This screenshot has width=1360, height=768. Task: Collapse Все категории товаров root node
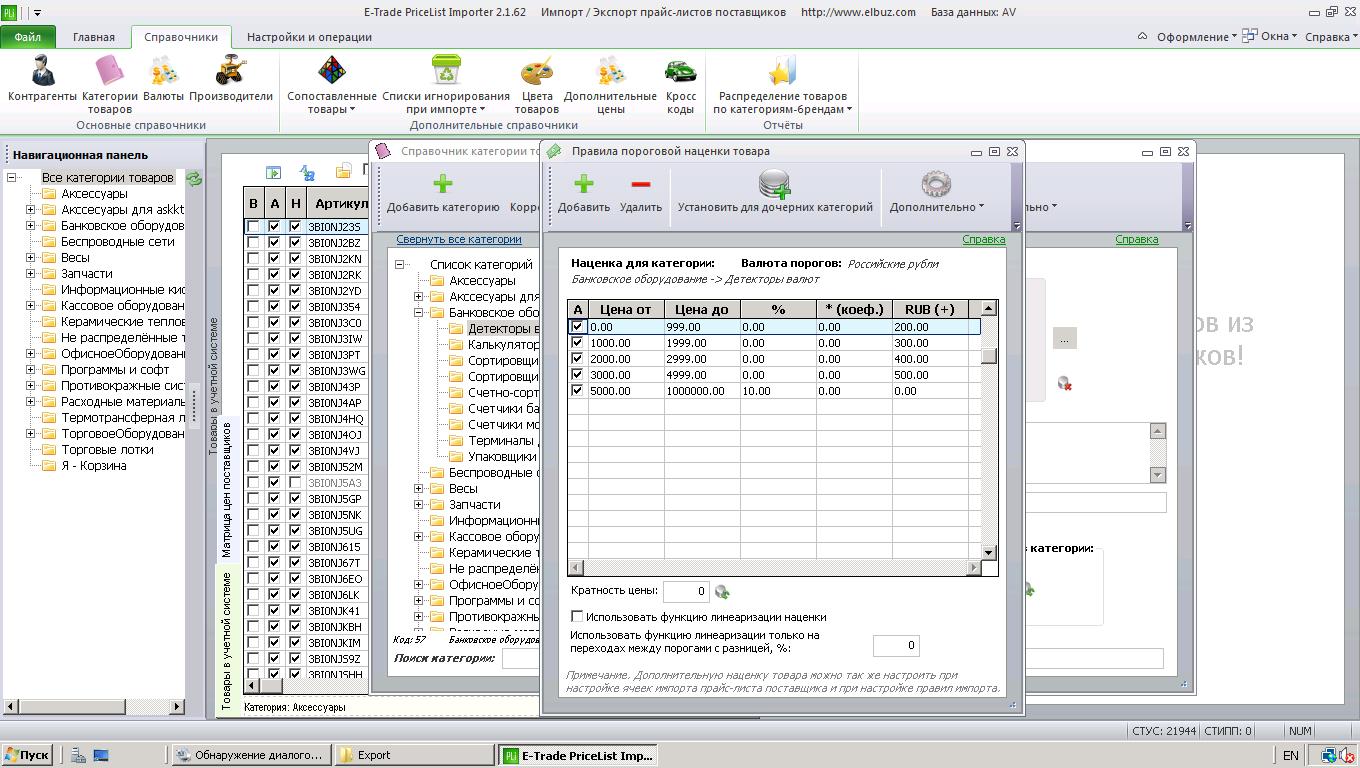coord(11,178)
